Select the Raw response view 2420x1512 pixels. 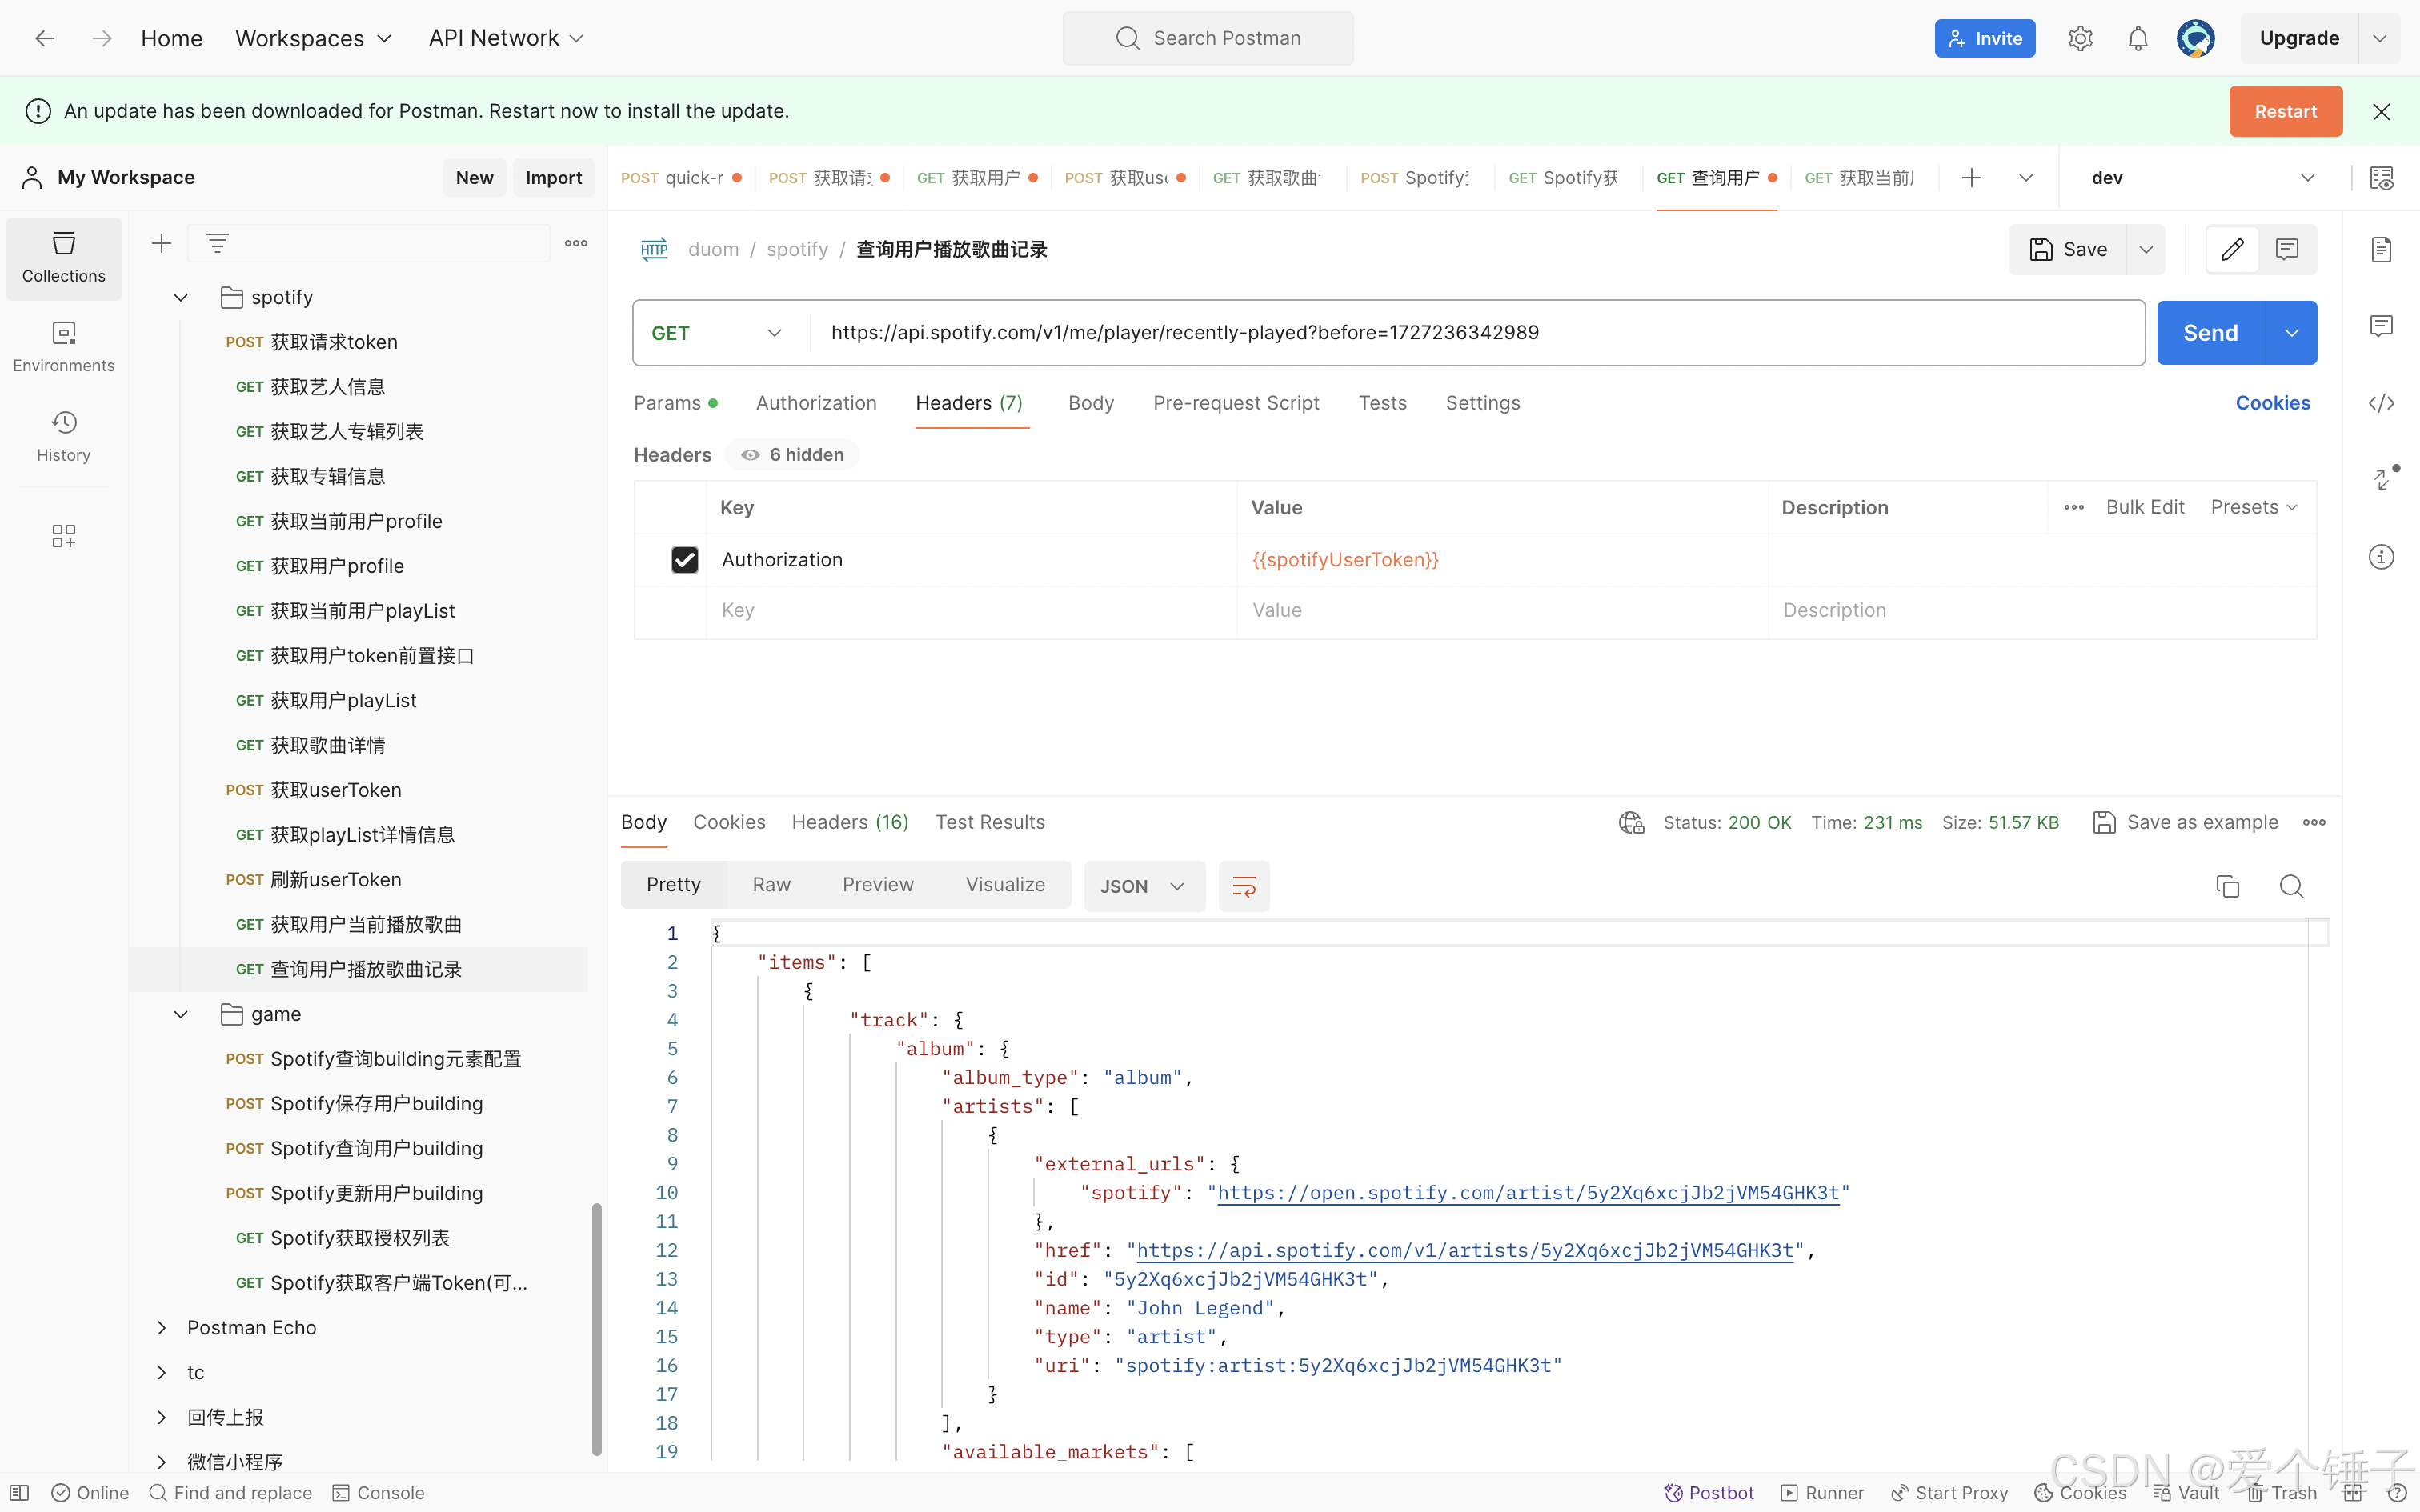pos(771,885)
